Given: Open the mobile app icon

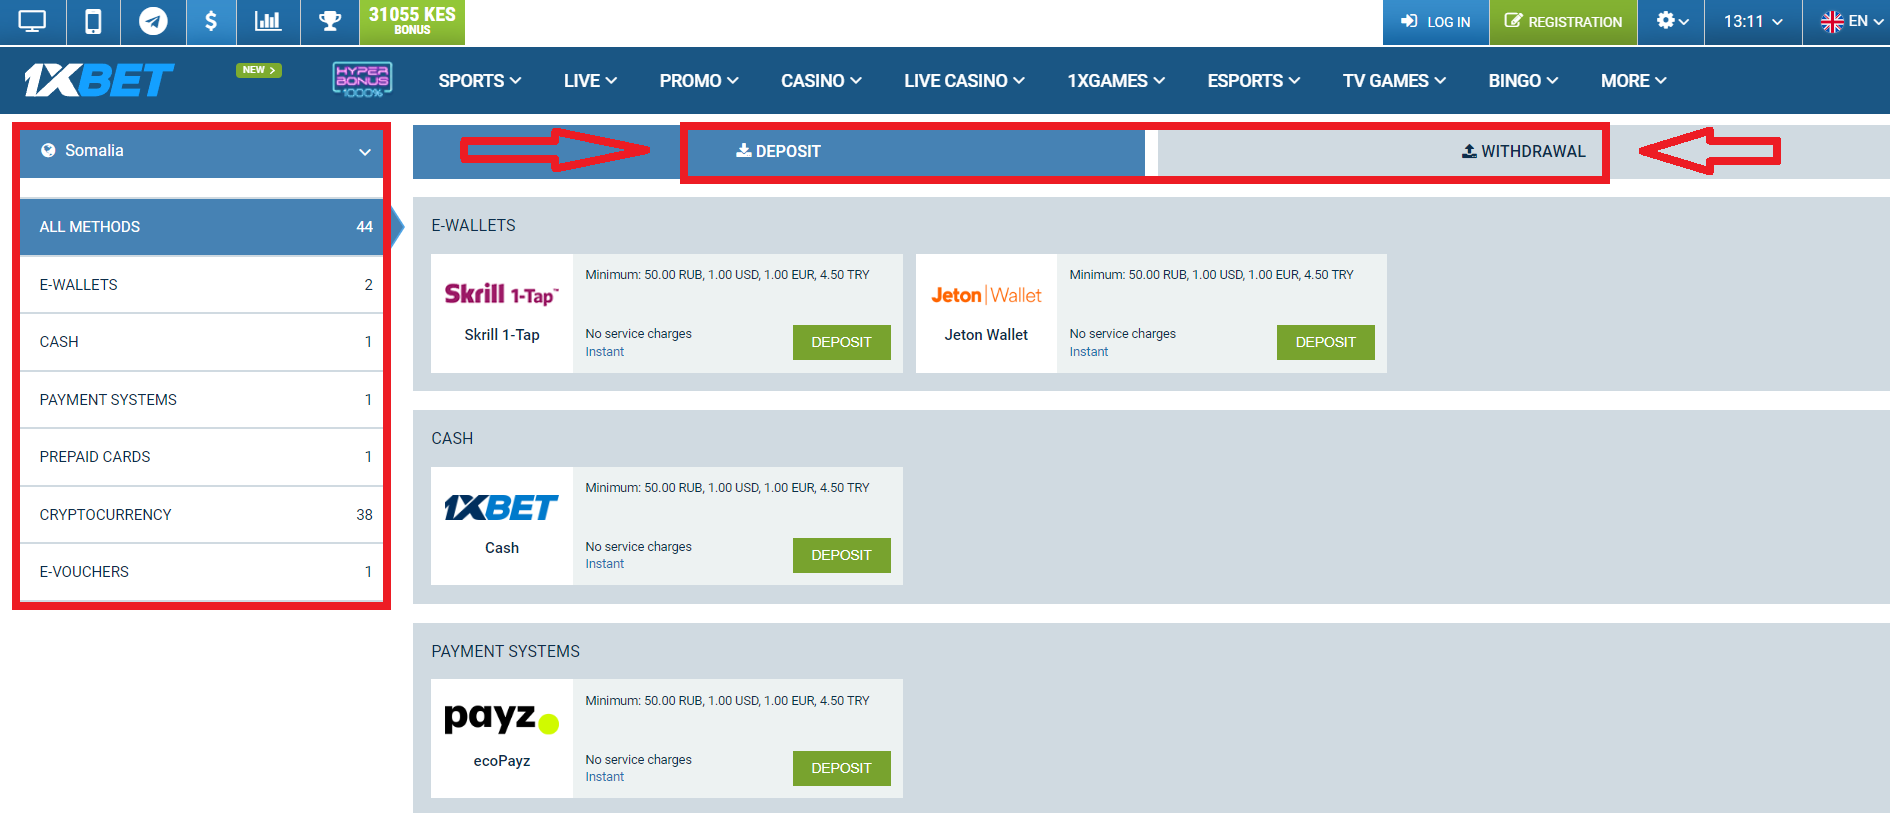Looking at the screenshot, I should point(93,21).
